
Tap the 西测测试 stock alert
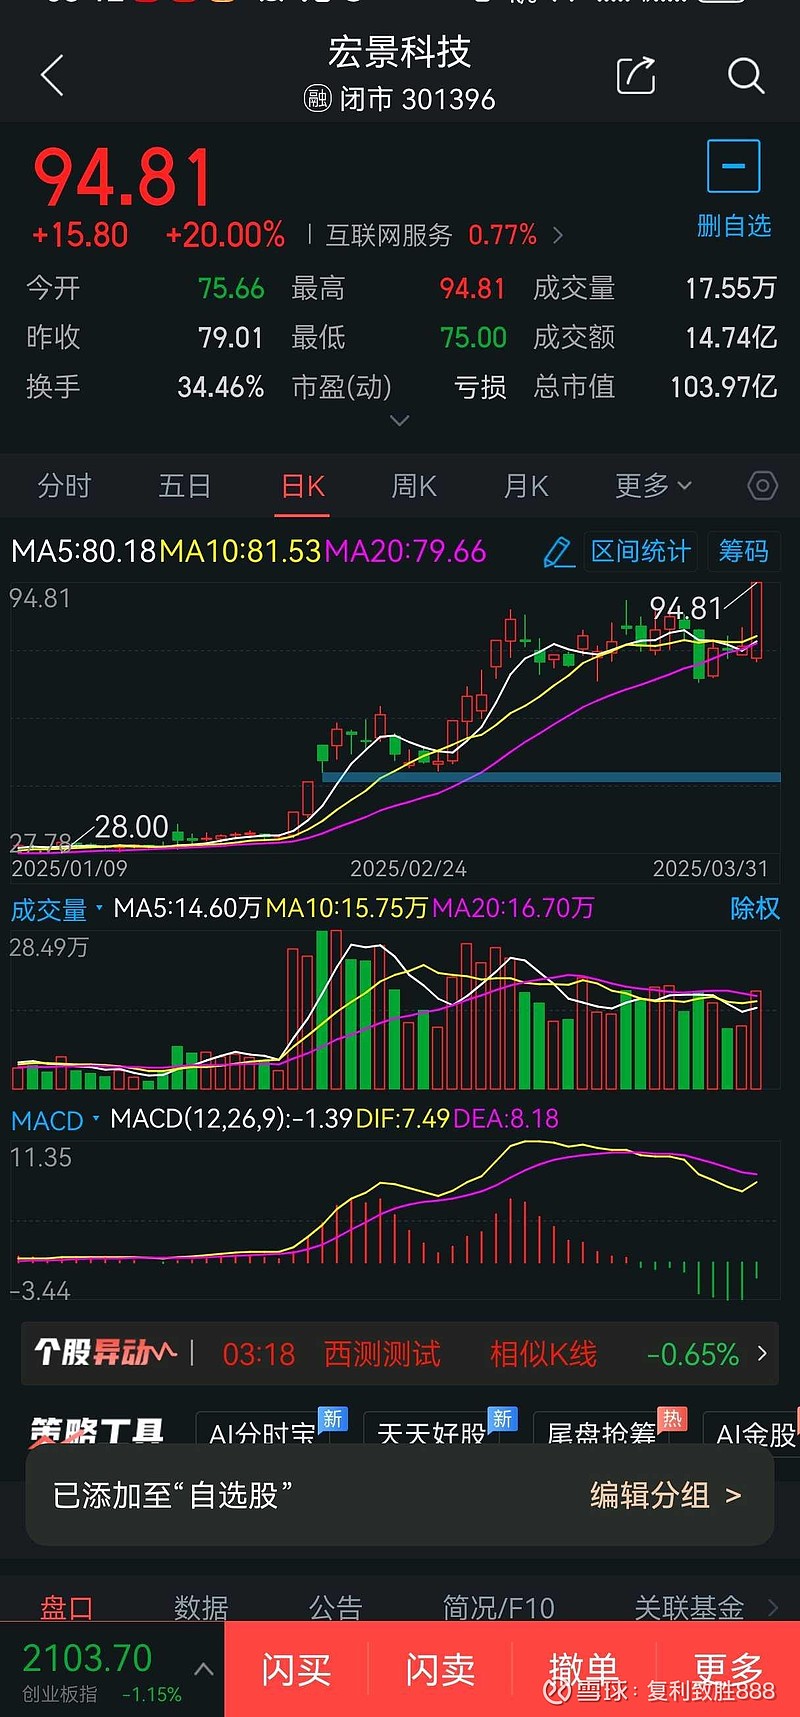pos(382,1354)
